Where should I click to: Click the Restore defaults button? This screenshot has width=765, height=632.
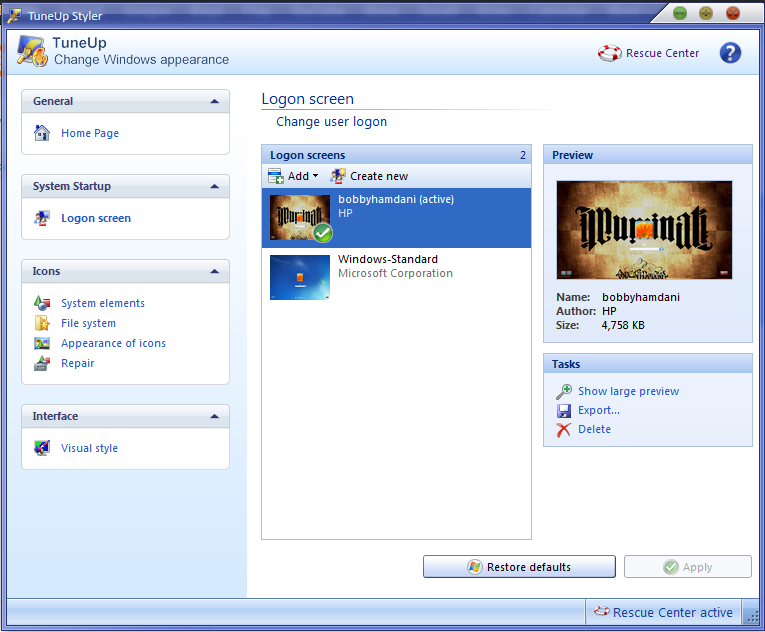(x=519, y=567)
